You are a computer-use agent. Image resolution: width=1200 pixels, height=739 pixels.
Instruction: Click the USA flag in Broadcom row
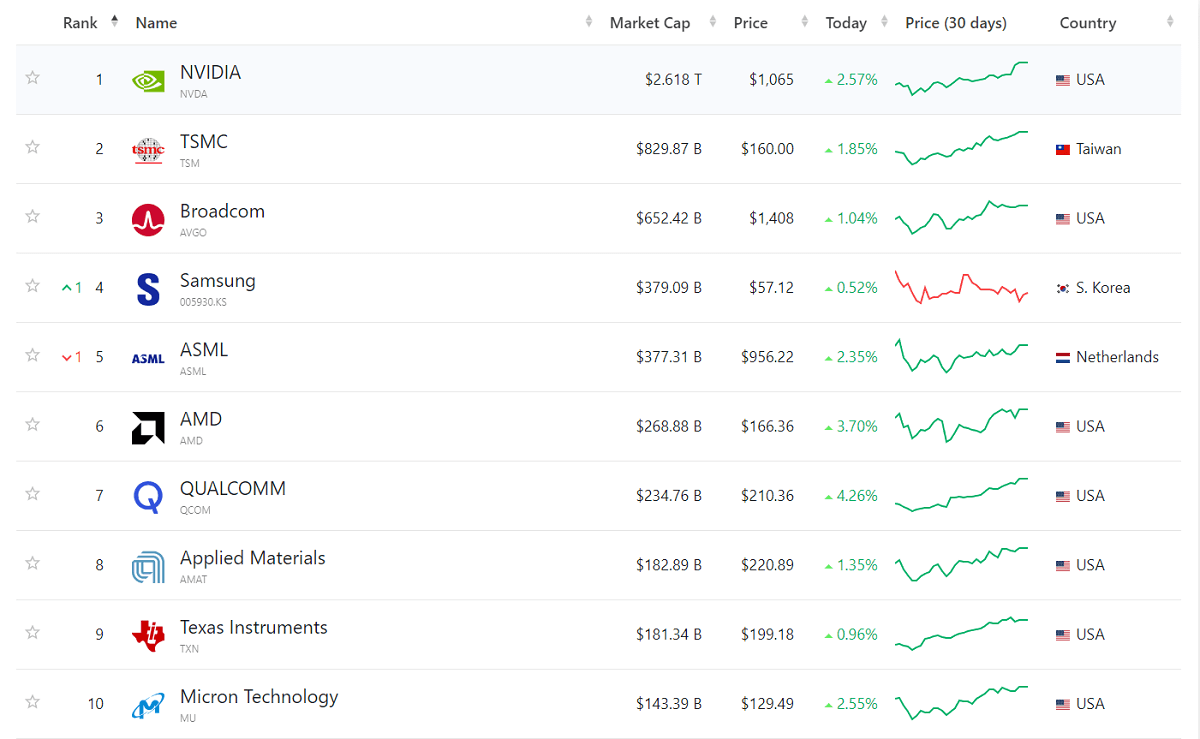pos(1063,219)
